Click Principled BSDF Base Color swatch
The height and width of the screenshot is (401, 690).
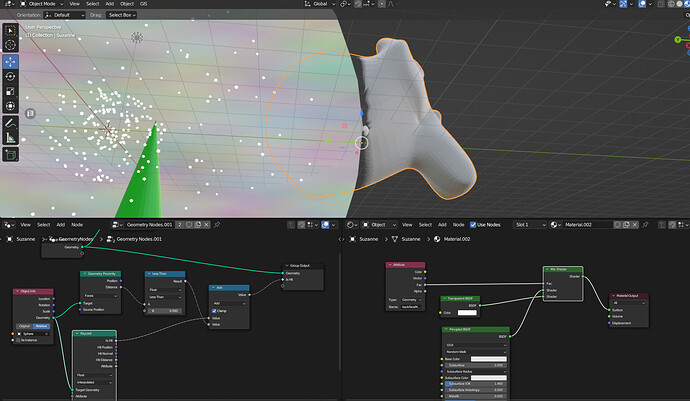pyautogui.click(x=488, y=359)
